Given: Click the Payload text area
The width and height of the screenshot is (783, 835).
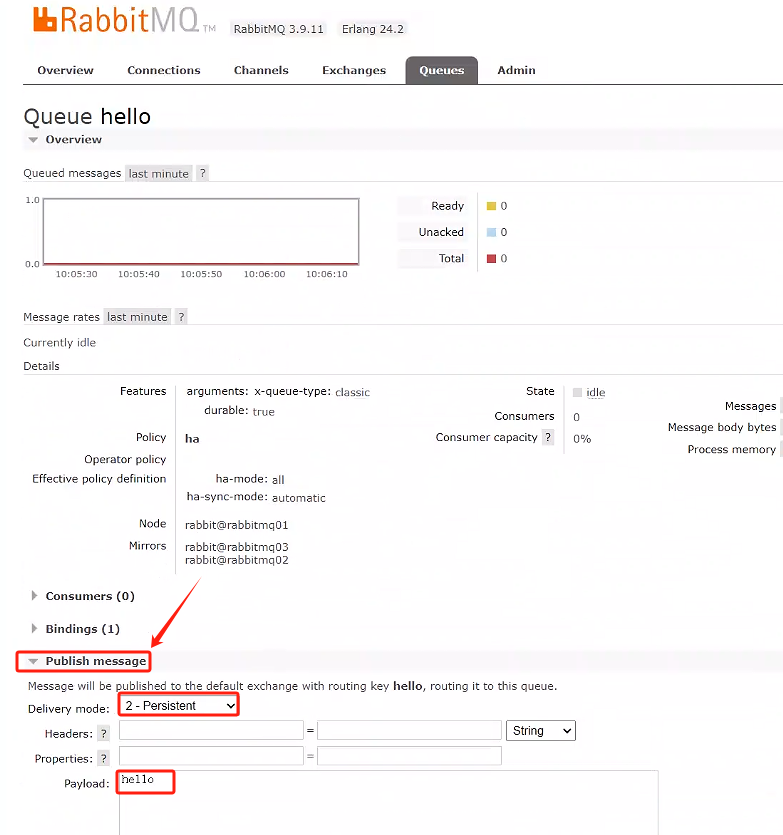Looking at the screenshot, I should tap(388, 803).
